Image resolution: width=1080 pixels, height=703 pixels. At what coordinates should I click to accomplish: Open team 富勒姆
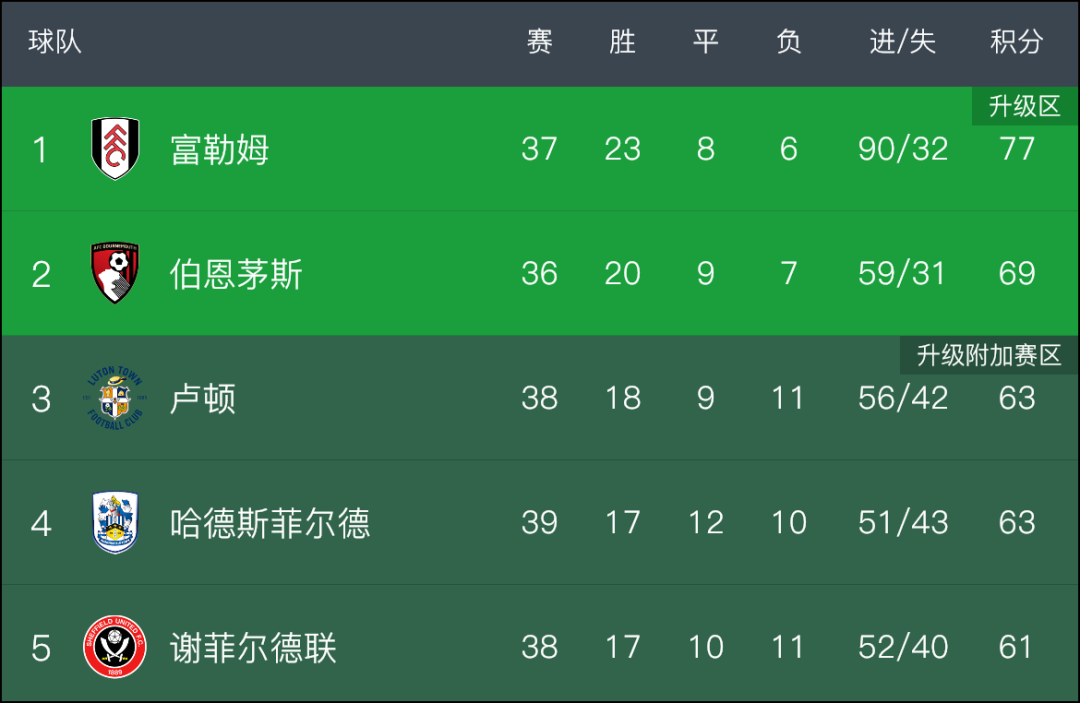[220, 149]
